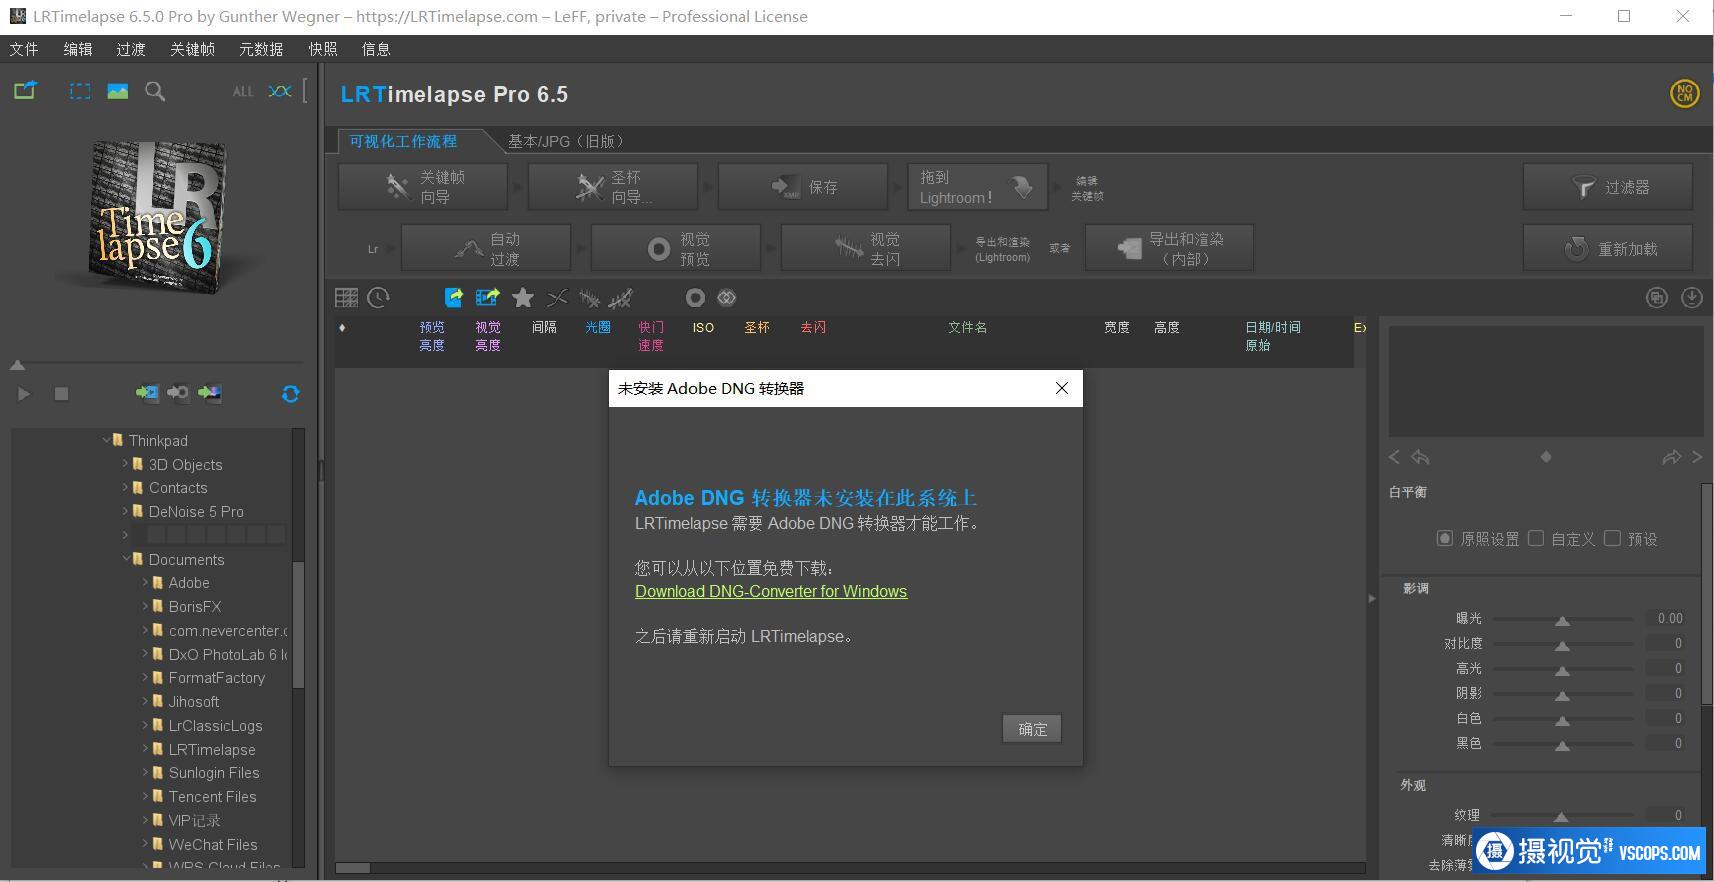Open the 元数据 menu
Screen dimensions: 1714x882
[x=260, y=49]
